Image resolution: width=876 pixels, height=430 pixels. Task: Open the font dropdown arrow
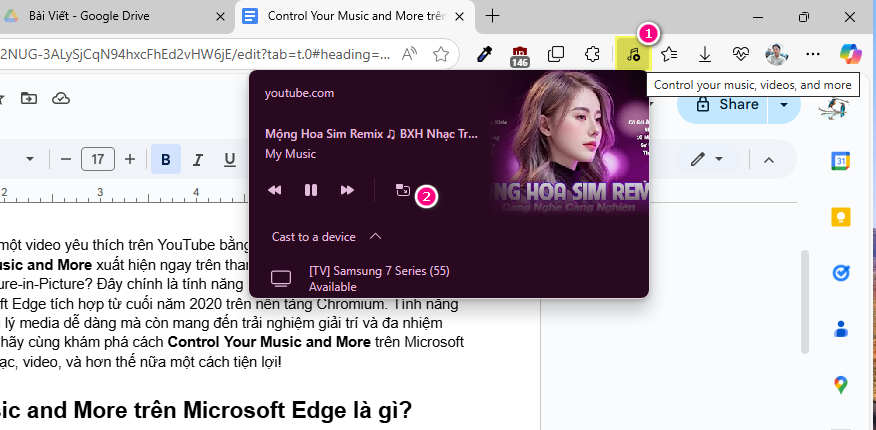pyautogui.click(x=30, y=160)
